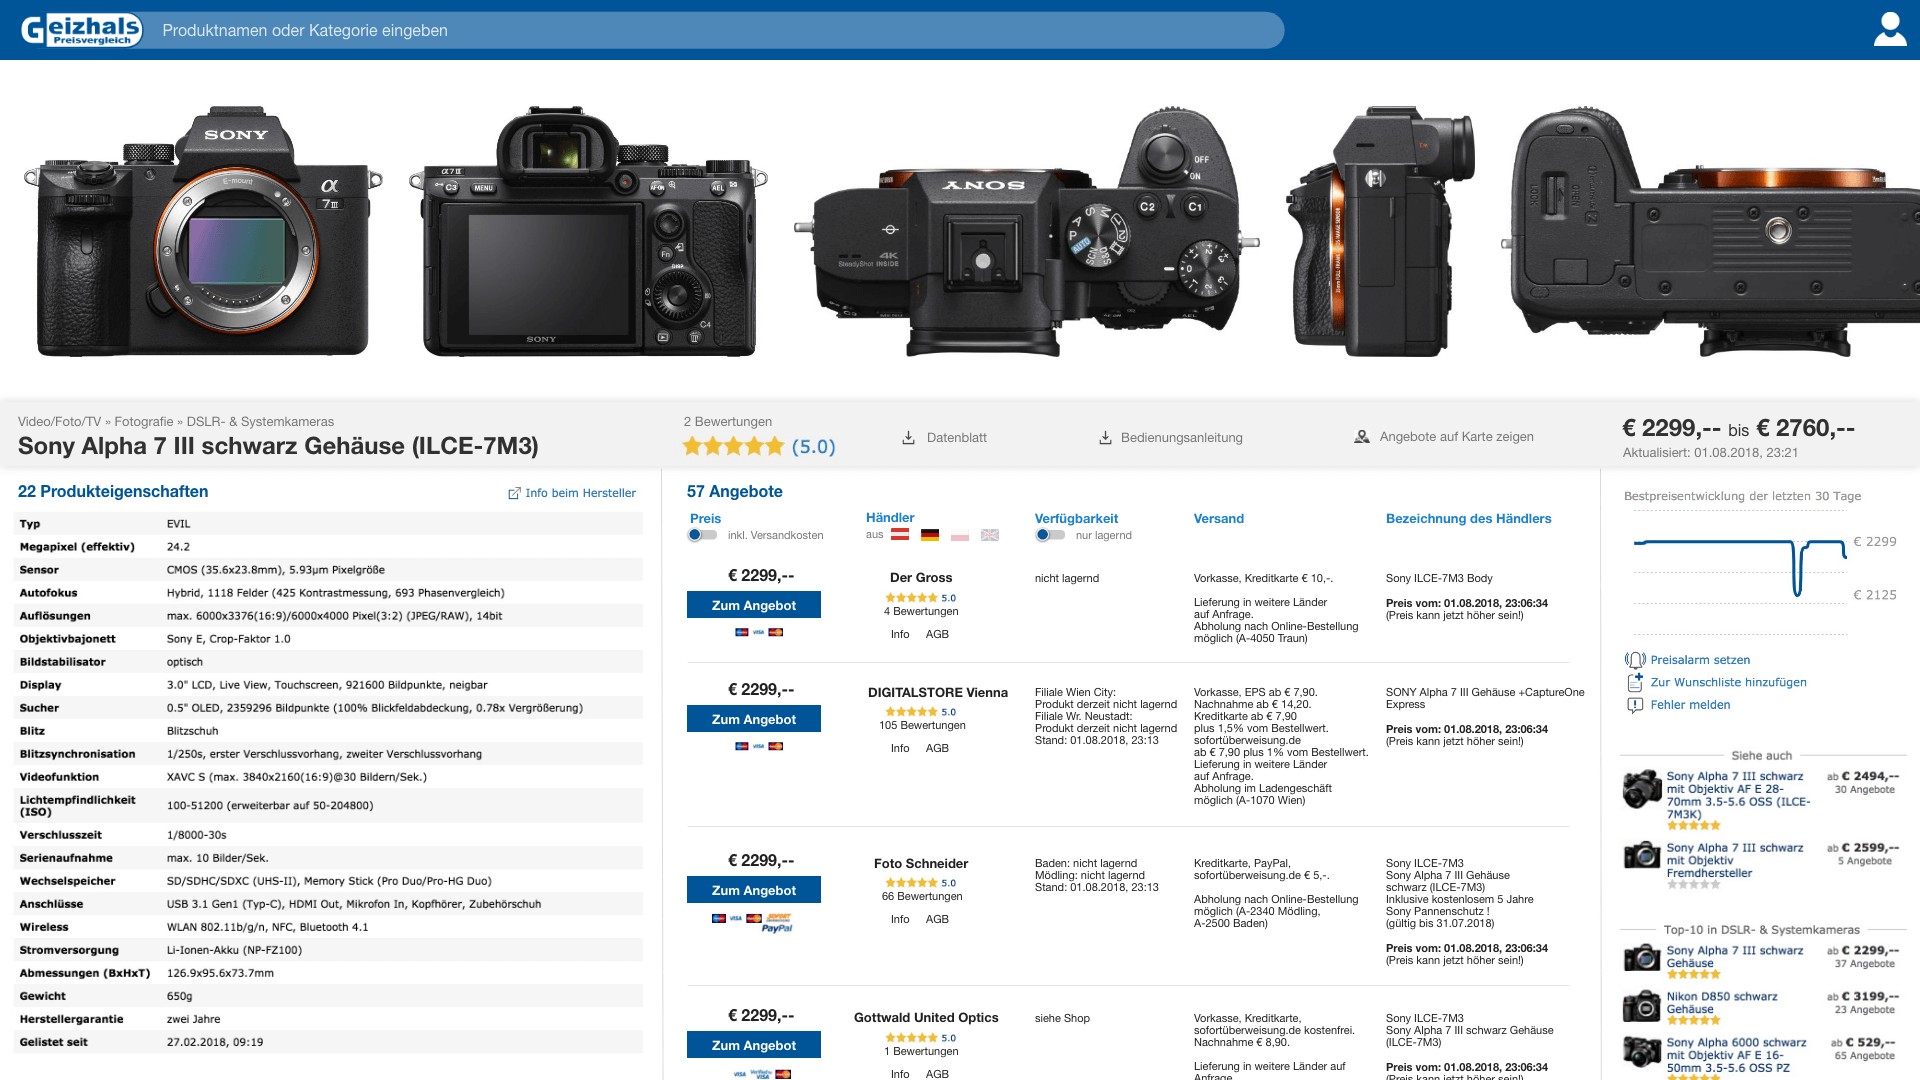This screenshot has height=1080, width=1920.
Task: Click PayPal payment icon for Foto Schneider
Action: click(777, 928)
